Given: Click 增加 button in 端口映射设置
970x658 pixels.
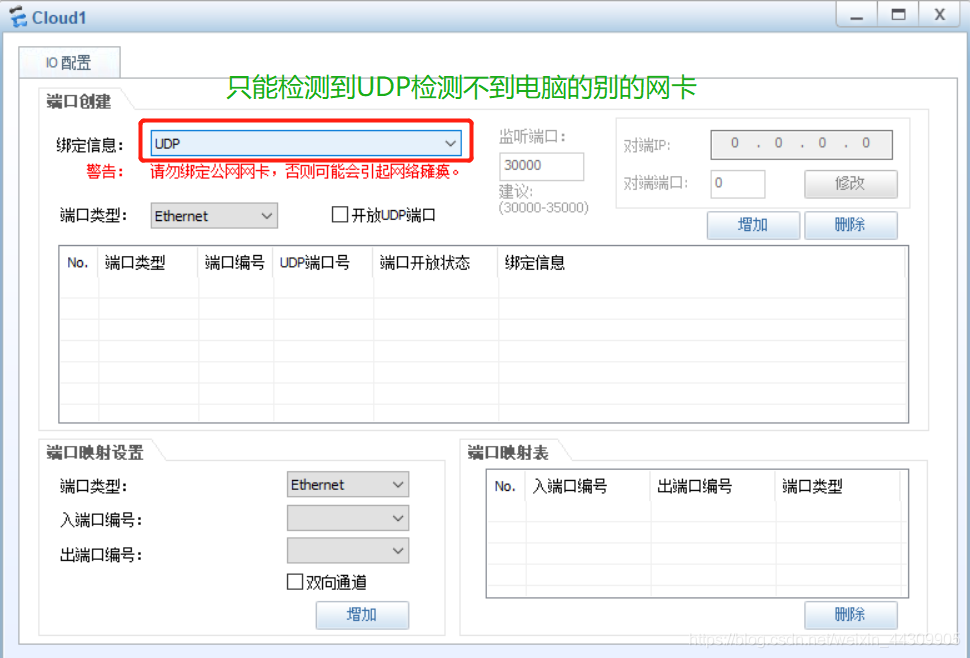Looking at the screenshot, I should [x=363, y=615].
